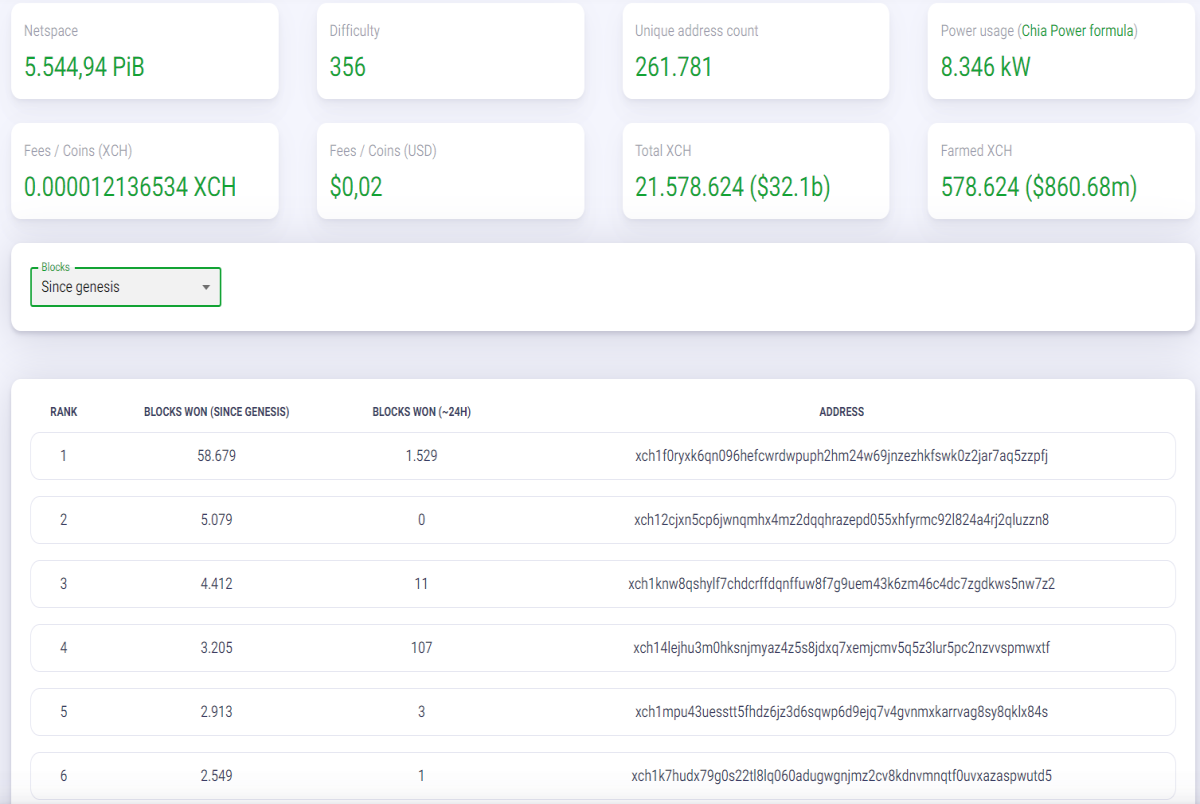This screenshot has width=1200, height=804.
Task: Open the Blocks dropdown arrow
Action: 206,287
